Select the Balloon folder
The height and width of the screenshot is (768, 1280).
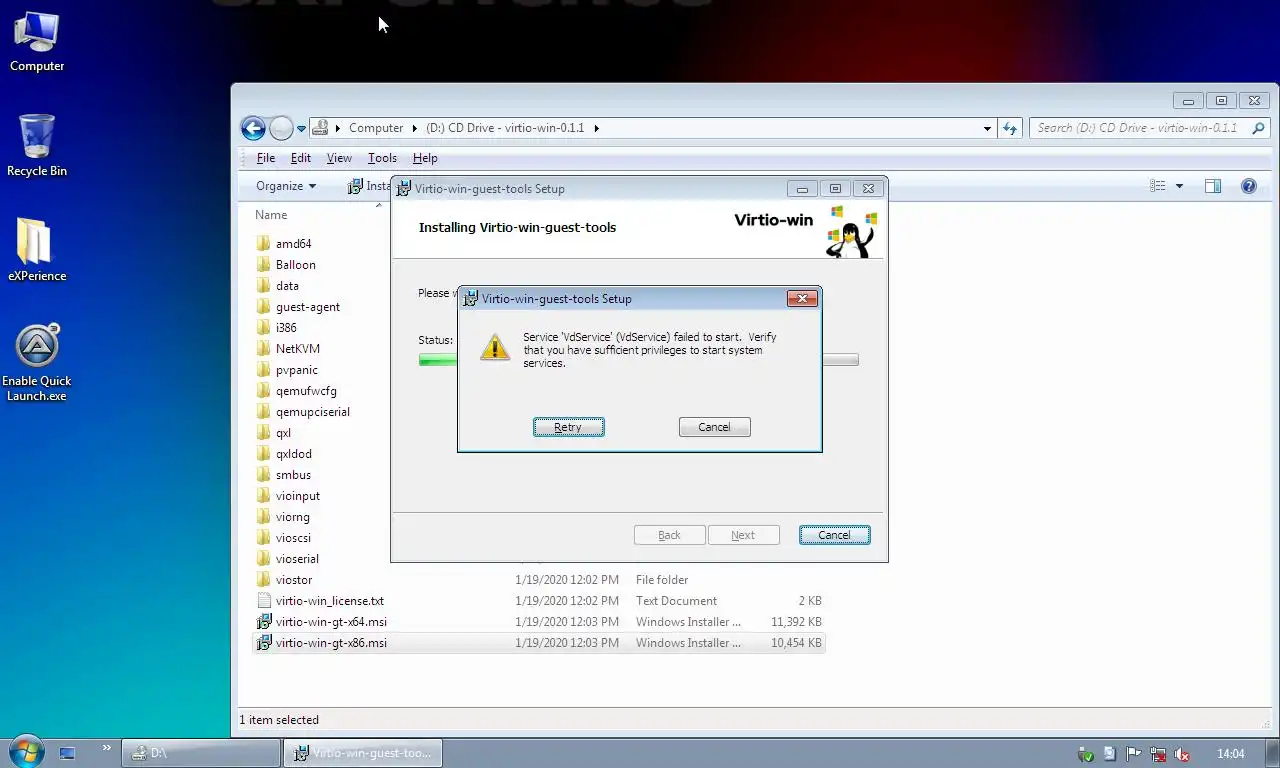coord(296,265)
